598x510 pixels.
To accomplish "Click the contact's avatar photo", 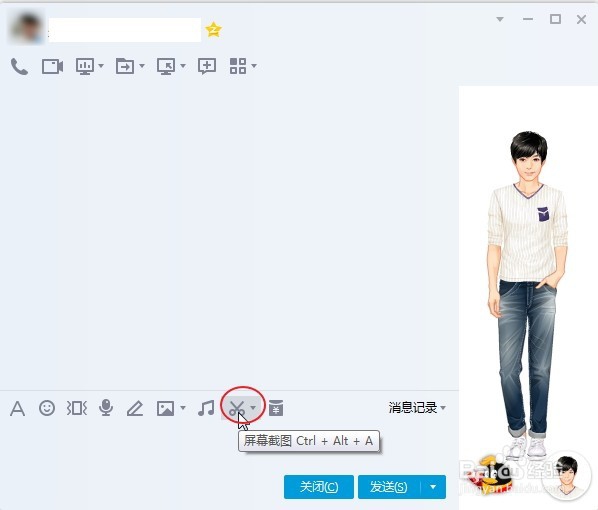I will (26, 28).
